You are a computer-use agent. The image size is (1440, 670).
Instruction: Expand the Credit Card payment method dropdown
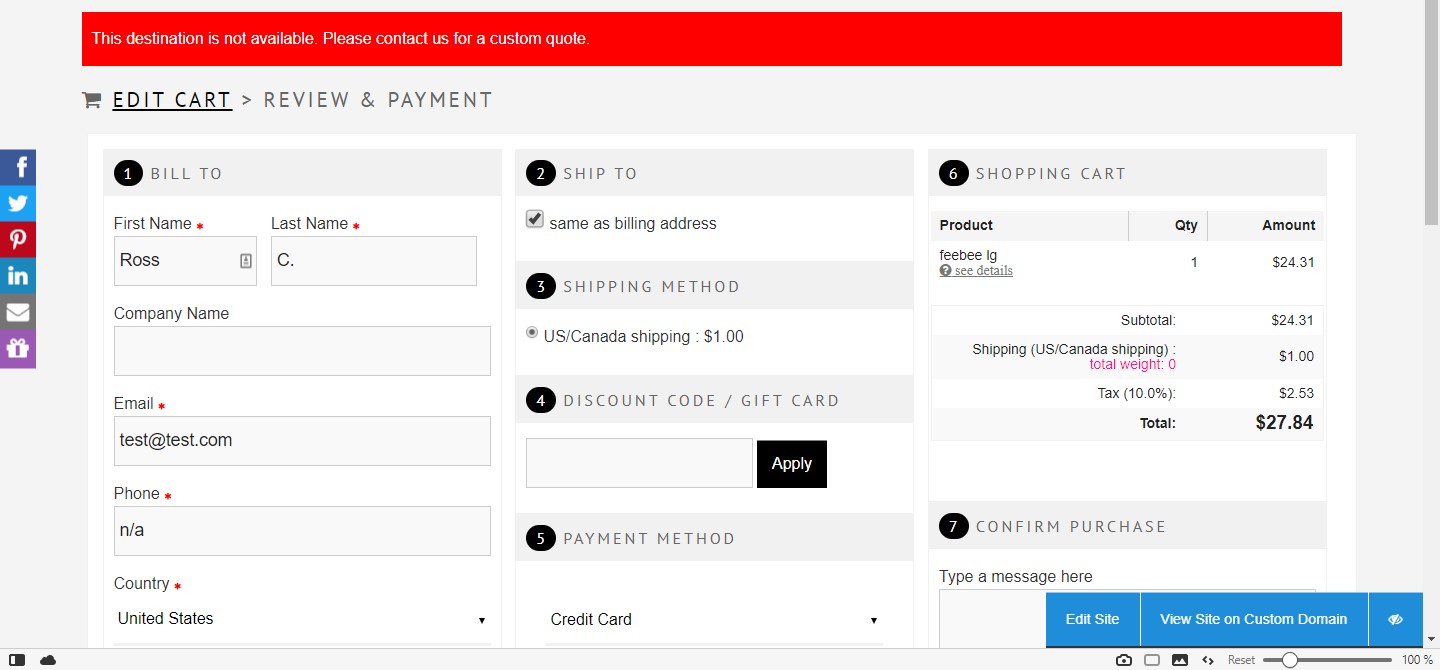tap(714, 620)
